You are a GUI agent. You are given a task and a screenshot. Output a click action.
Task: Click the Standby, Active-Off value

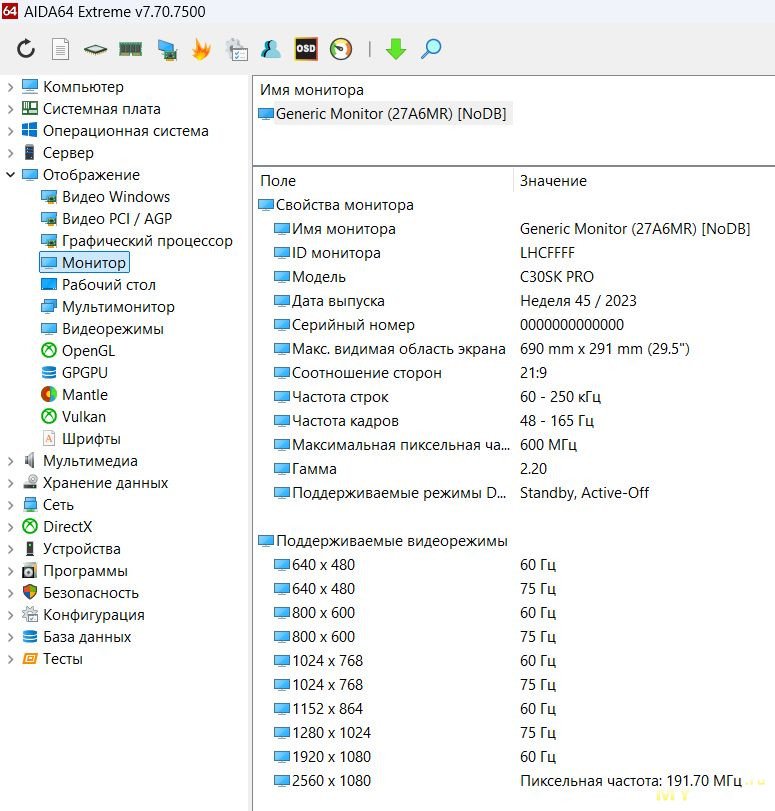click(584, 493)
